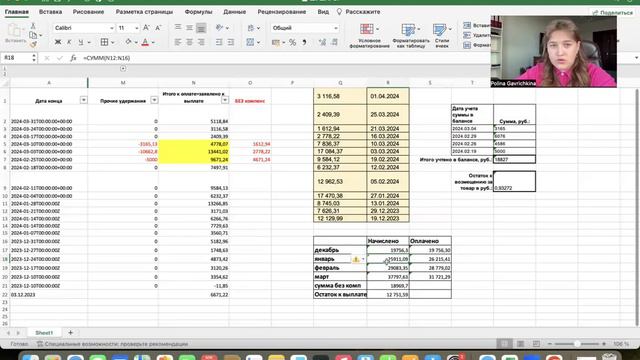Image resolution: width=640 pixels, height=360 pixels.
Task: Switch to the Данные ribbon tab
Action: pyautogui.click(x=235, y=12)
